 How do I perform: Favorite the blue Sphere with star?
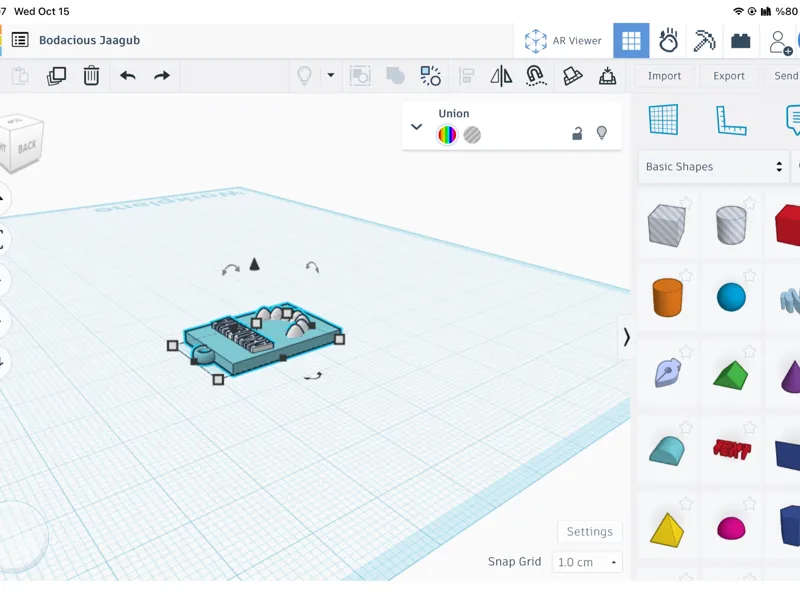coord(749,276)
